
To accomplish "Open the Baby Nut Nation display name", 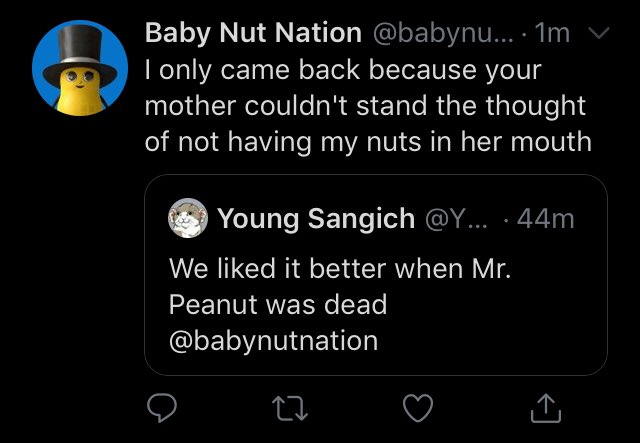I will [253, 33].
